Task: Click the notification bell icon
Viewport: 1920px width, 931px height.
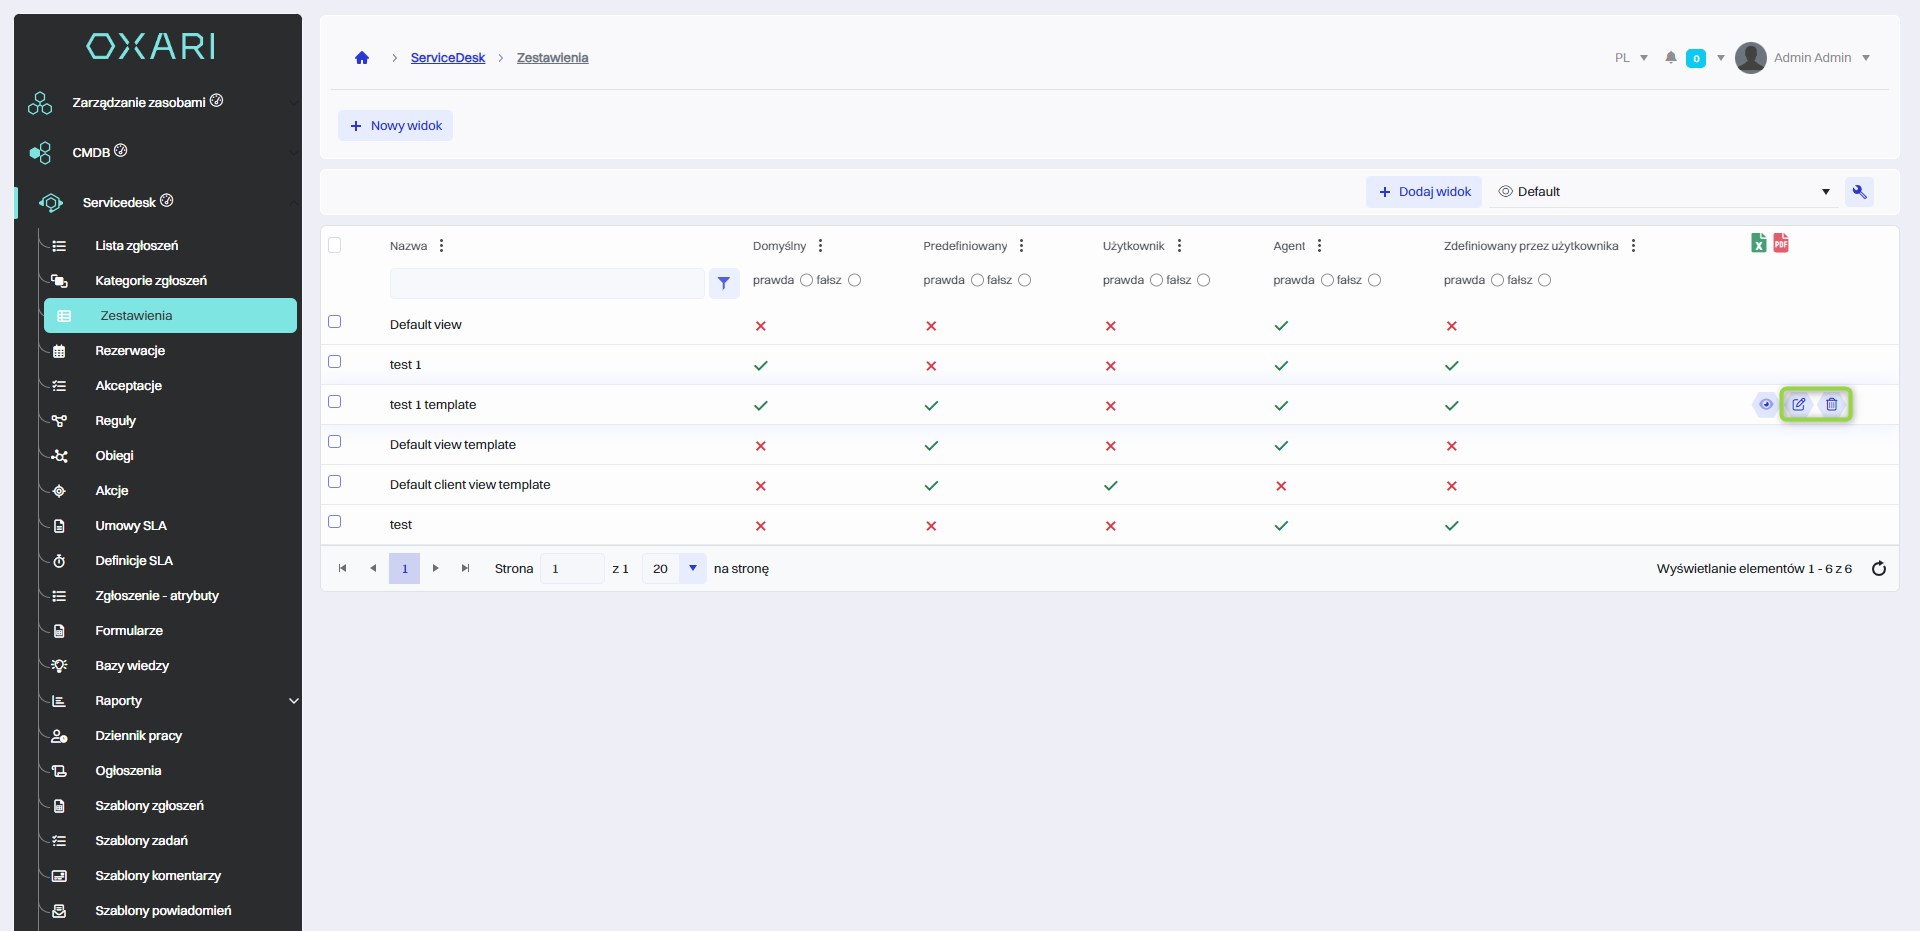Action: (1670, 58)
